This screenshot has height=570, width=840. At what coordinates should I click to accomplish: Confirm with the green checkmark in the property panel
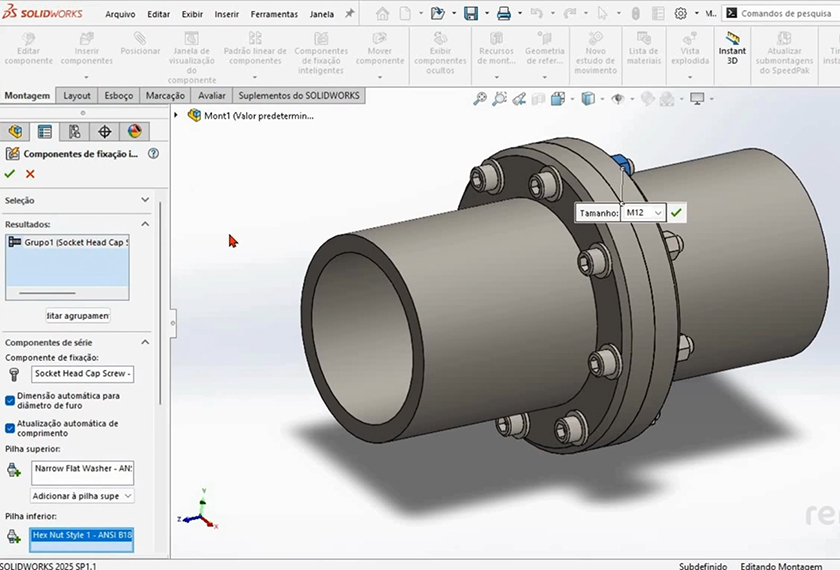[x=10, y=174]
